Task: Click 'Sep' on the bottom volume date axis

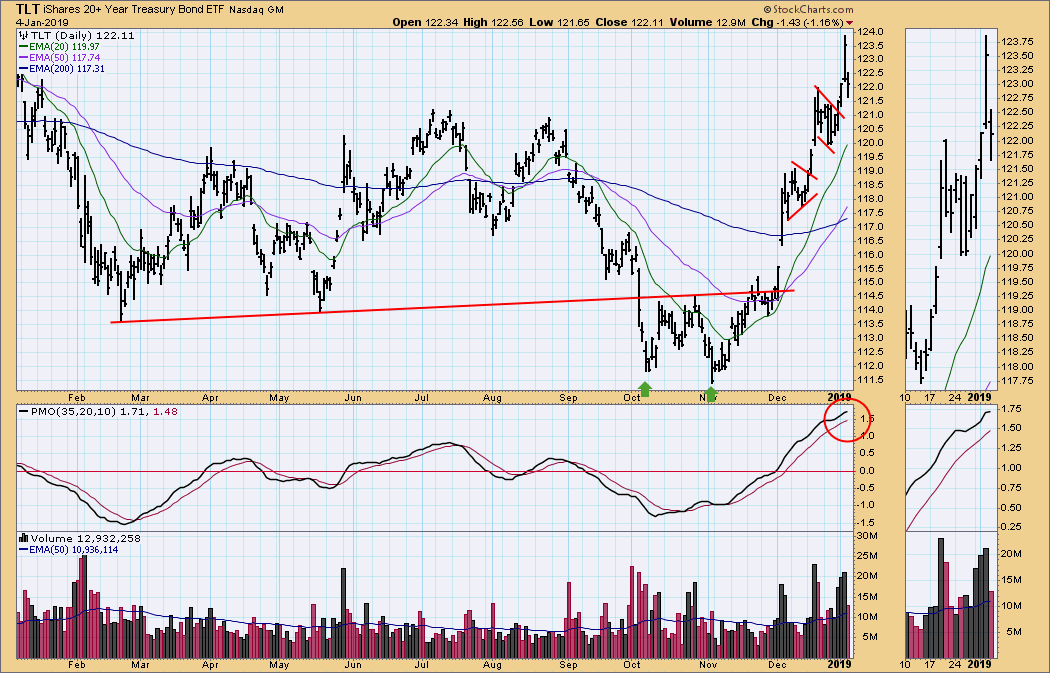Action: (x=568, y=664)
